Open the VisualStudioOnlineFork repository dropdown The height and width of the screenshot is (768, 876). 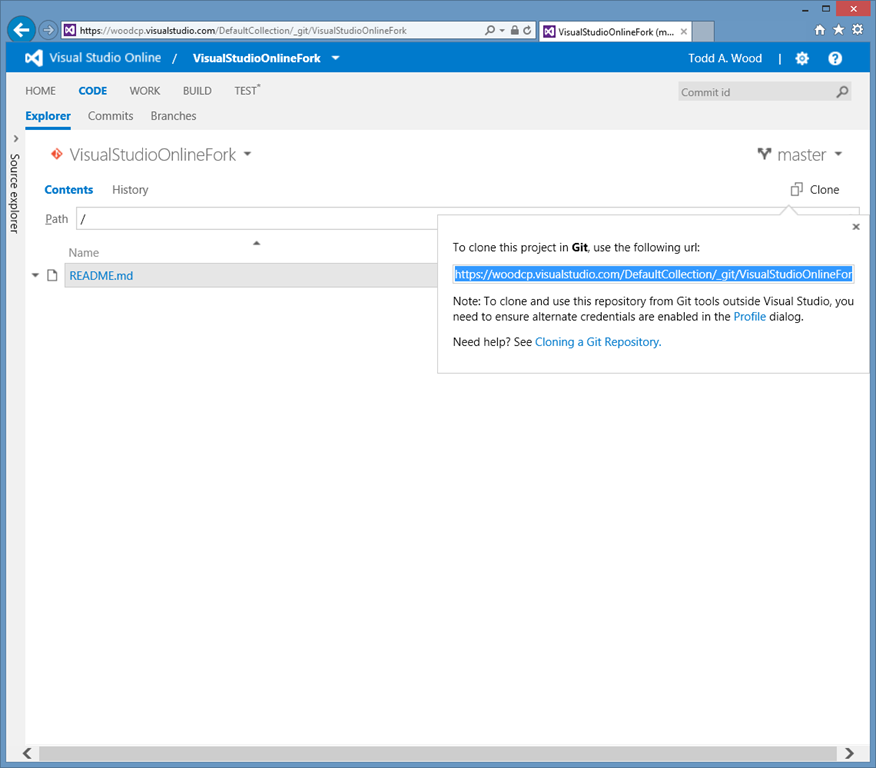[247, 154]
